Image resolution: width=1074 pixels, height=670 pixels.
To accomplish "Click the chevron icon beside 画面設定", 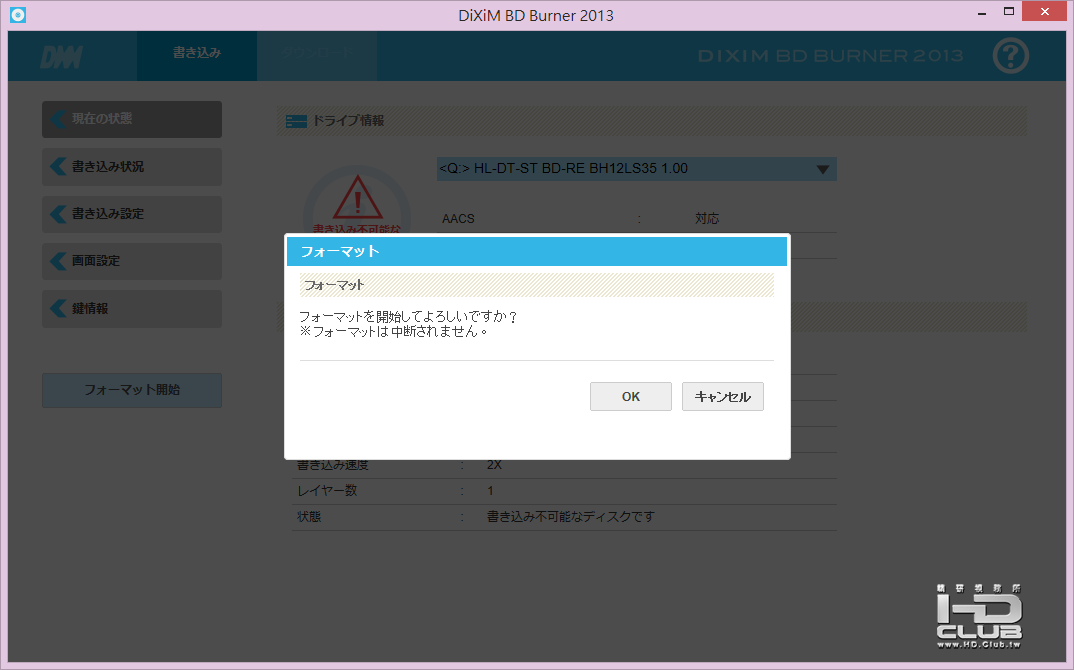I will click(58, 261).
